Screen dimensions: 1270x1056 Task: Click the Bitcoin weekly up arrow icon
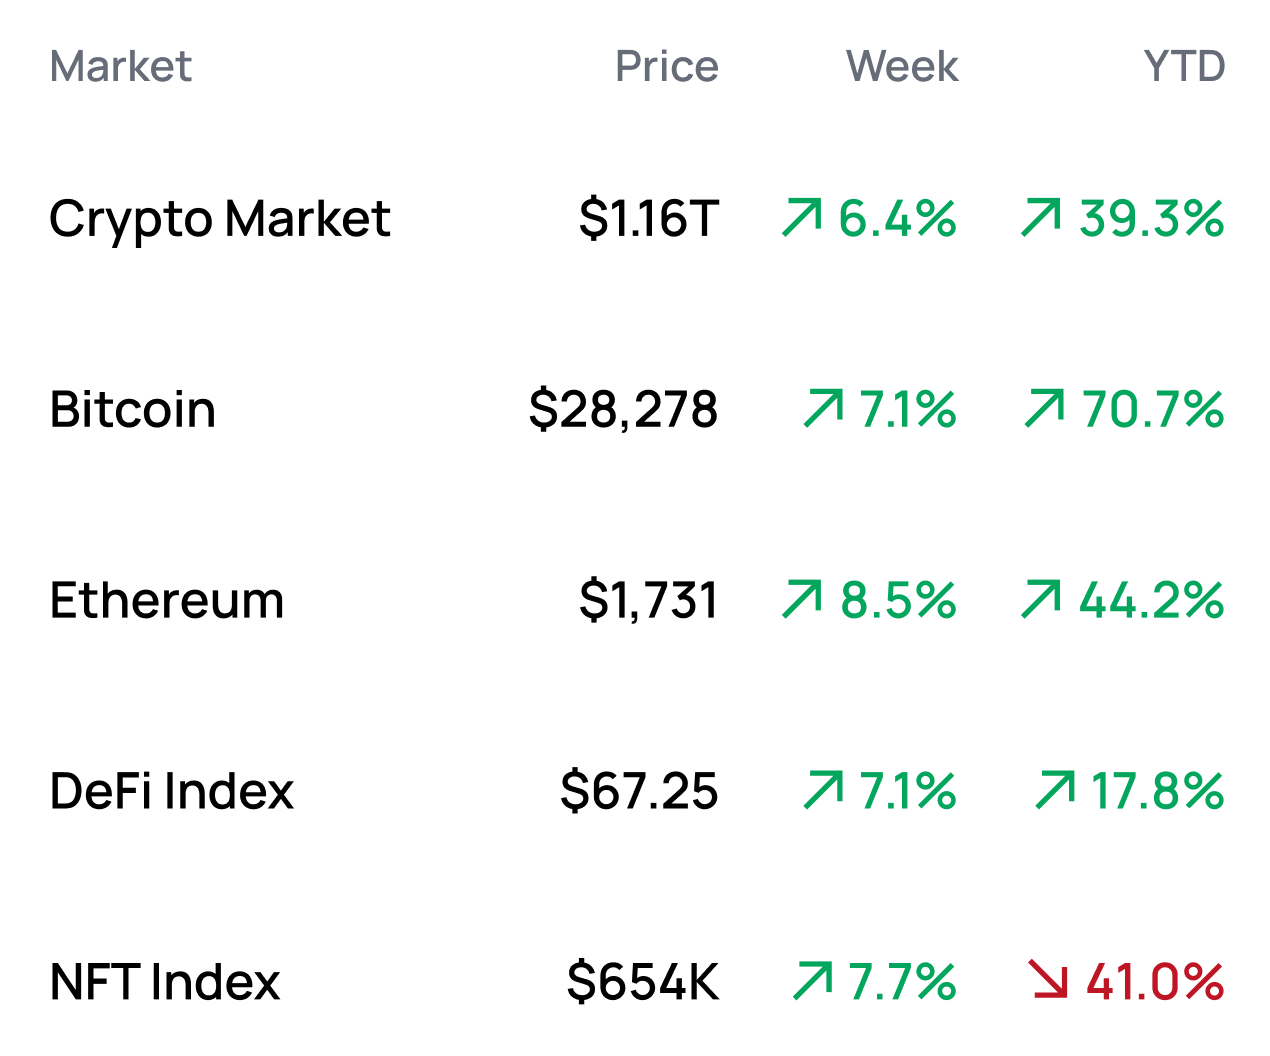[824, 409]
